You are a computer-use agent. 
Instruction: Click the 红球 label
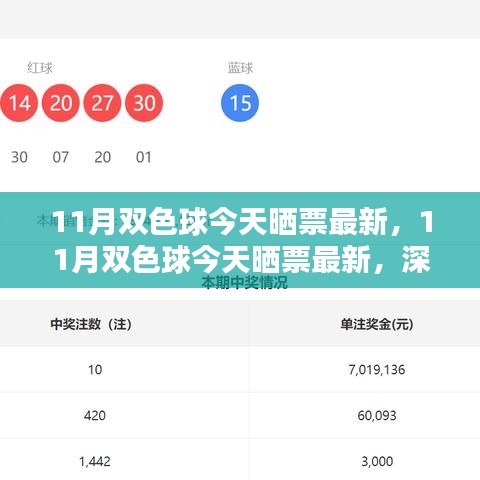point(40,68)
